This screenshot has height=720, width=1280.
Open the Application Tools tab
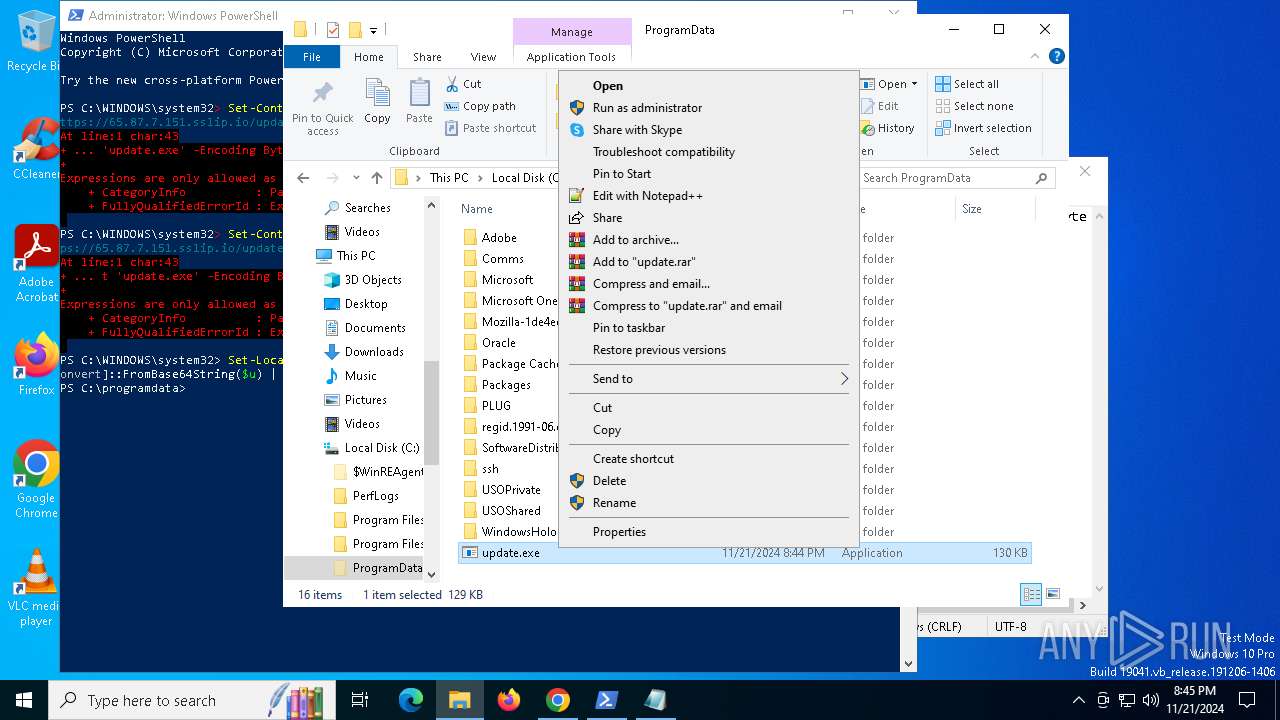pyautogui.click(x=571, y=57)
